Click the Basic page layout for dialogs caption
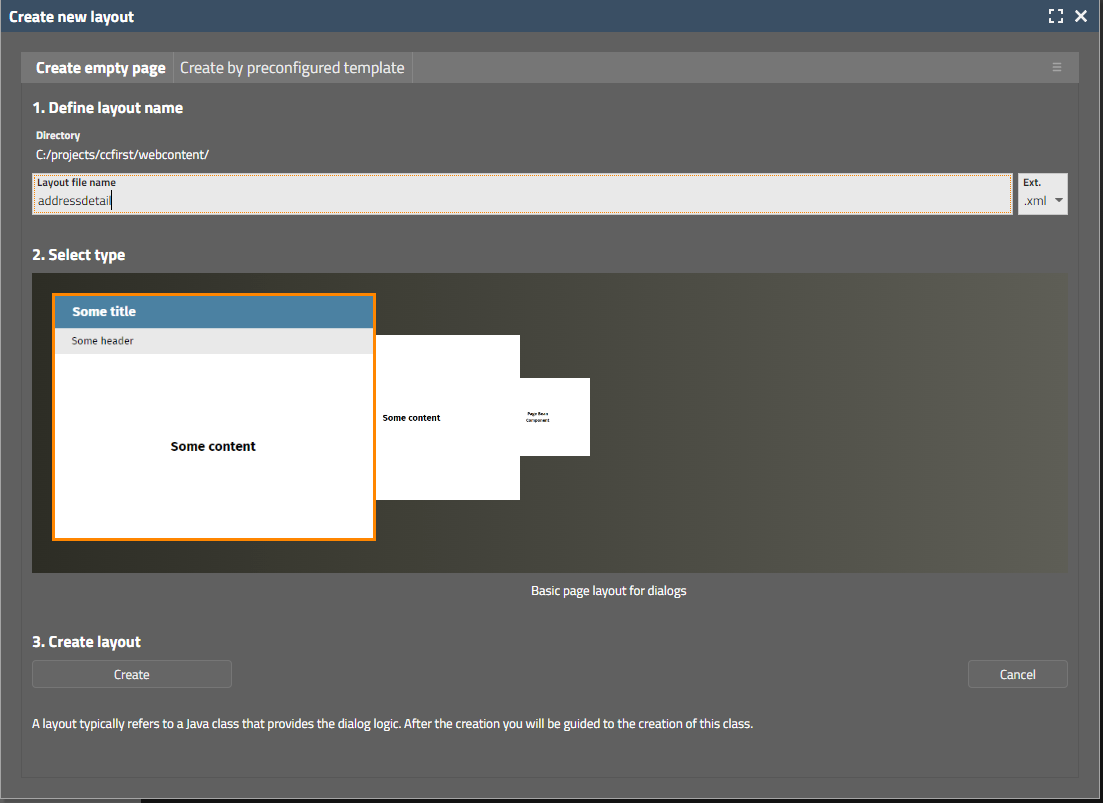The width and height of the screenshot is (1103, 803). (608, 591)
